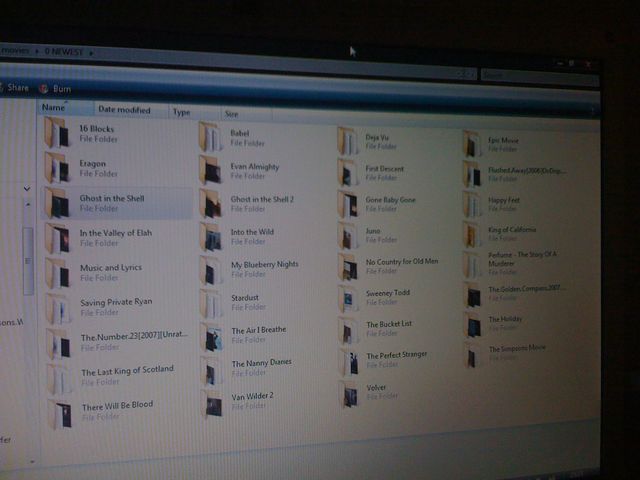Open The Bucket List folder icon
This screenshot has height=480, width=640.
pyautogui.click(x=349, y=330)
